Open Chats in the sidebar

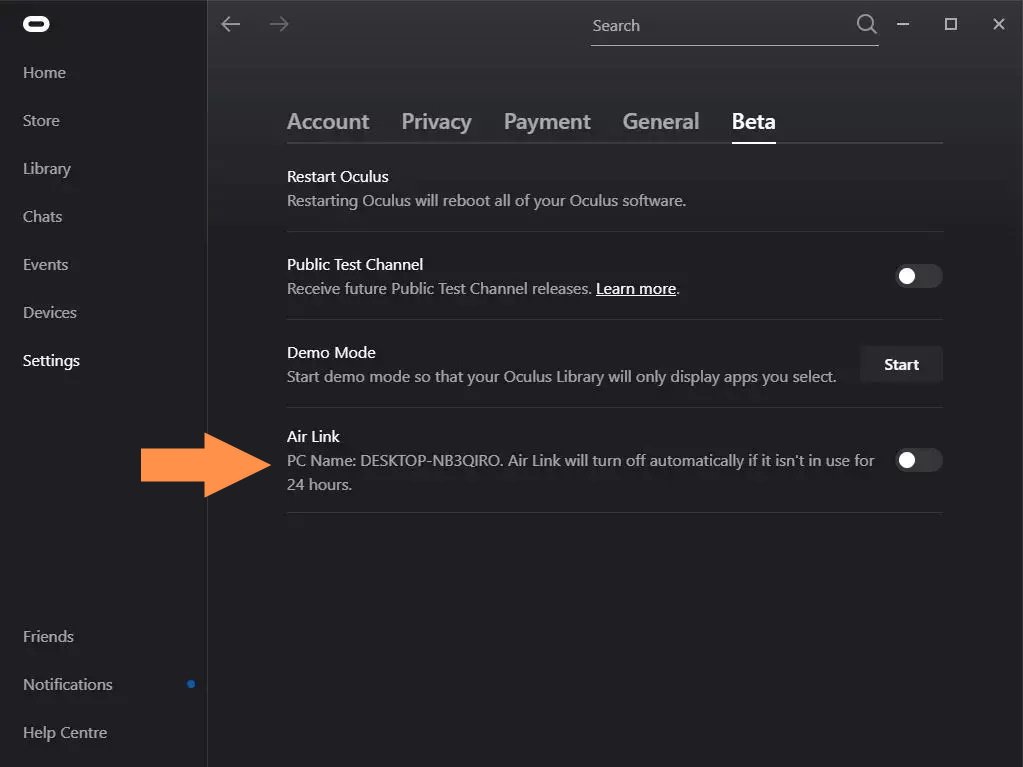tap(42, 217)
